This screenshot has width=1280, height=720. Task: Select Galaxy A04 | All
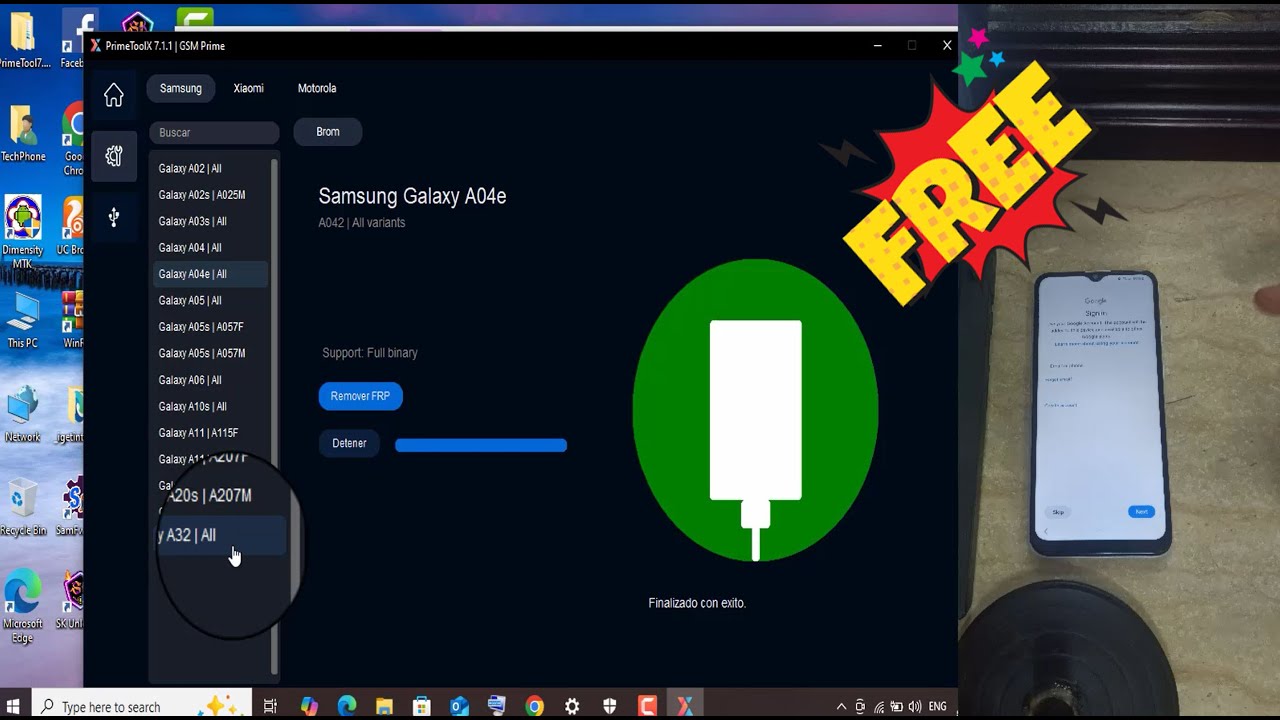210,248
